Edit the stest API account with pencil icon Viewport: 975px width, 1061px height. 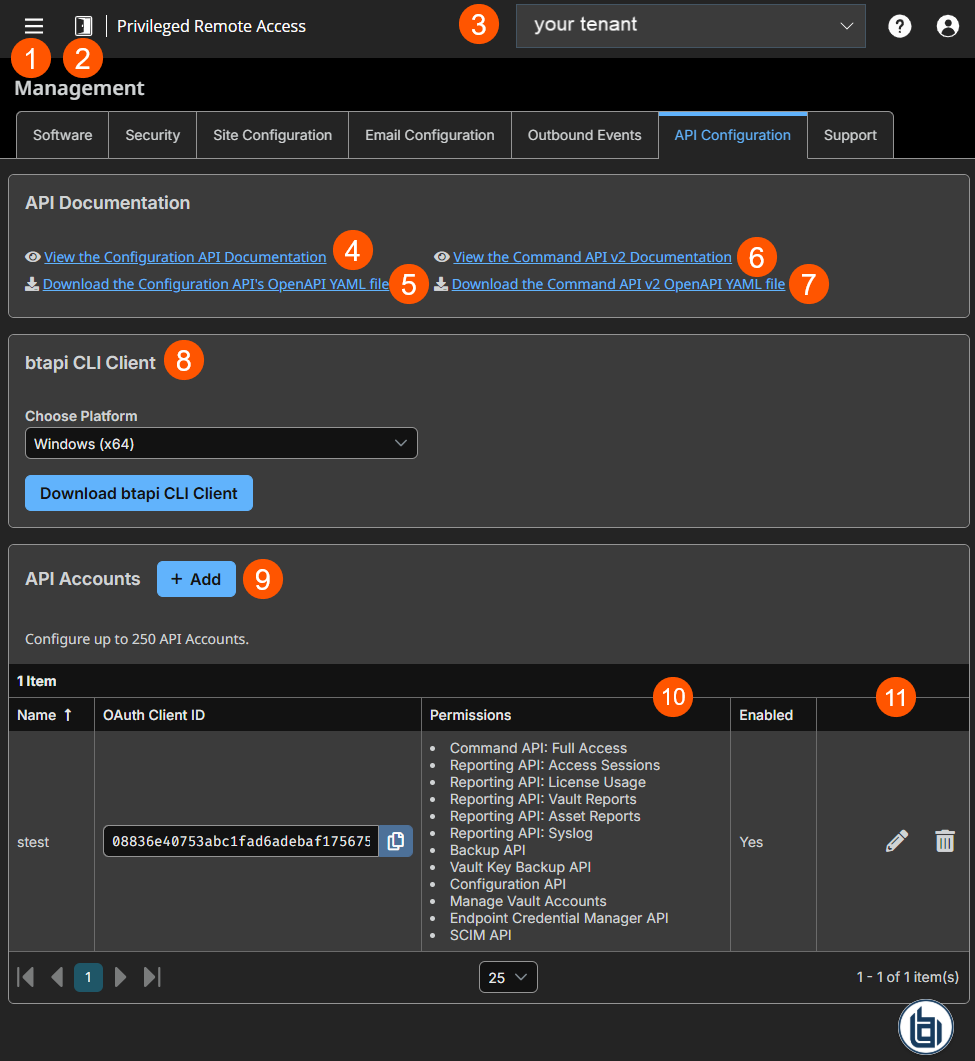point(896,841)
